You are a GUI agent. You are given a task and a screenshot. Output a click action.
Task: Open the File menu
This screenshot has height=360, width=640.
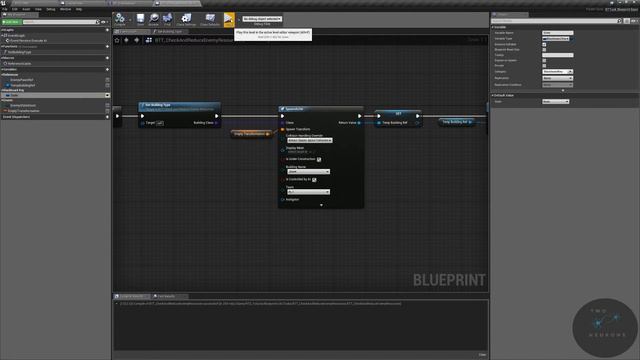click(x=5, y=9)
